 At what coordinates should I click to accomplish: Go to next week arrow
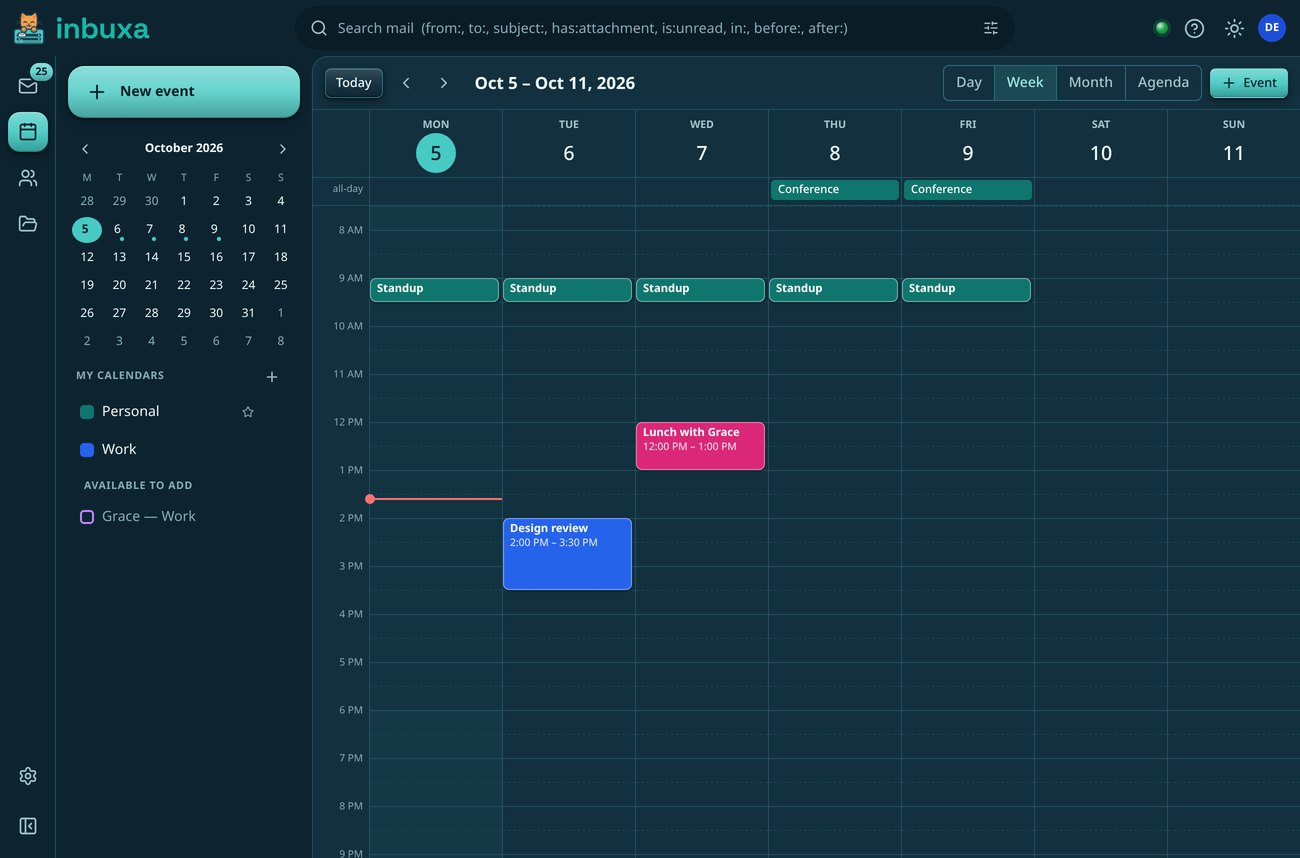tap(444, 83)
